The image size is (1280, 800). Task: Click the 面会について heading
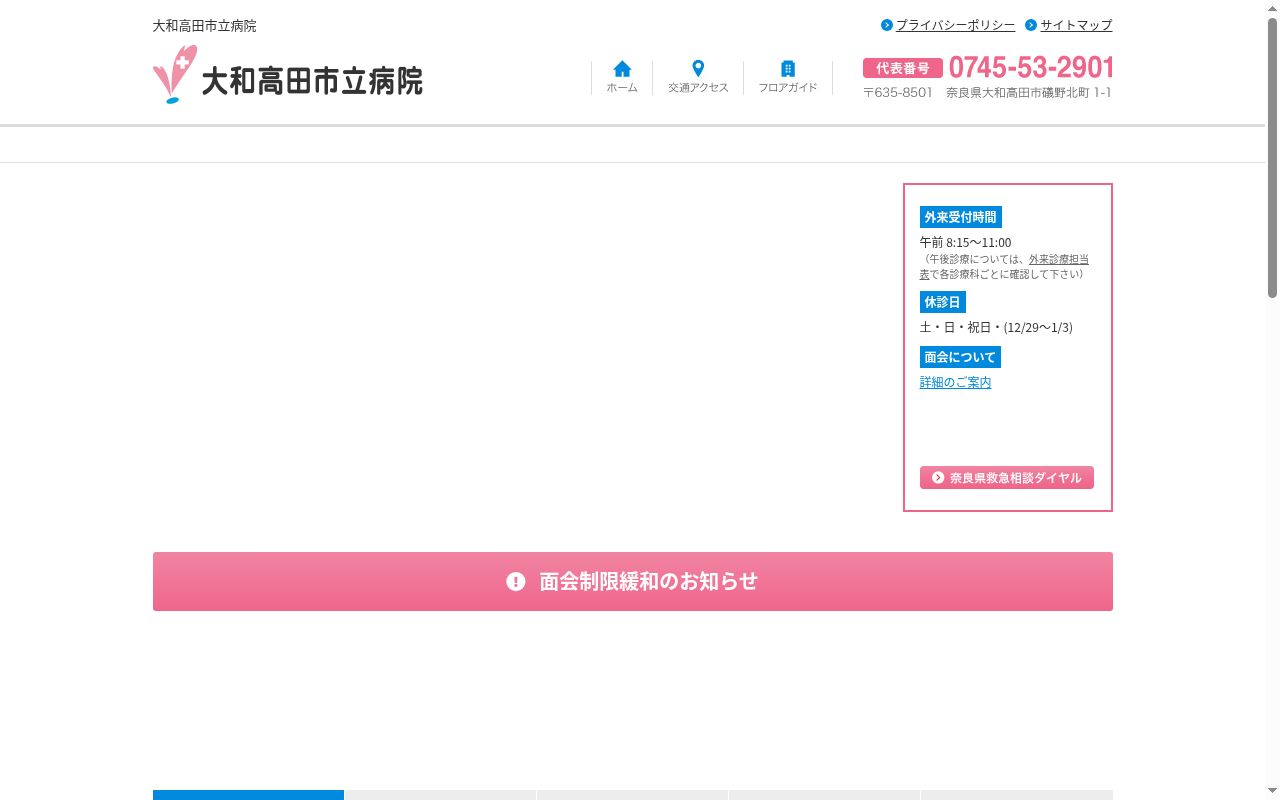(960, 357)
